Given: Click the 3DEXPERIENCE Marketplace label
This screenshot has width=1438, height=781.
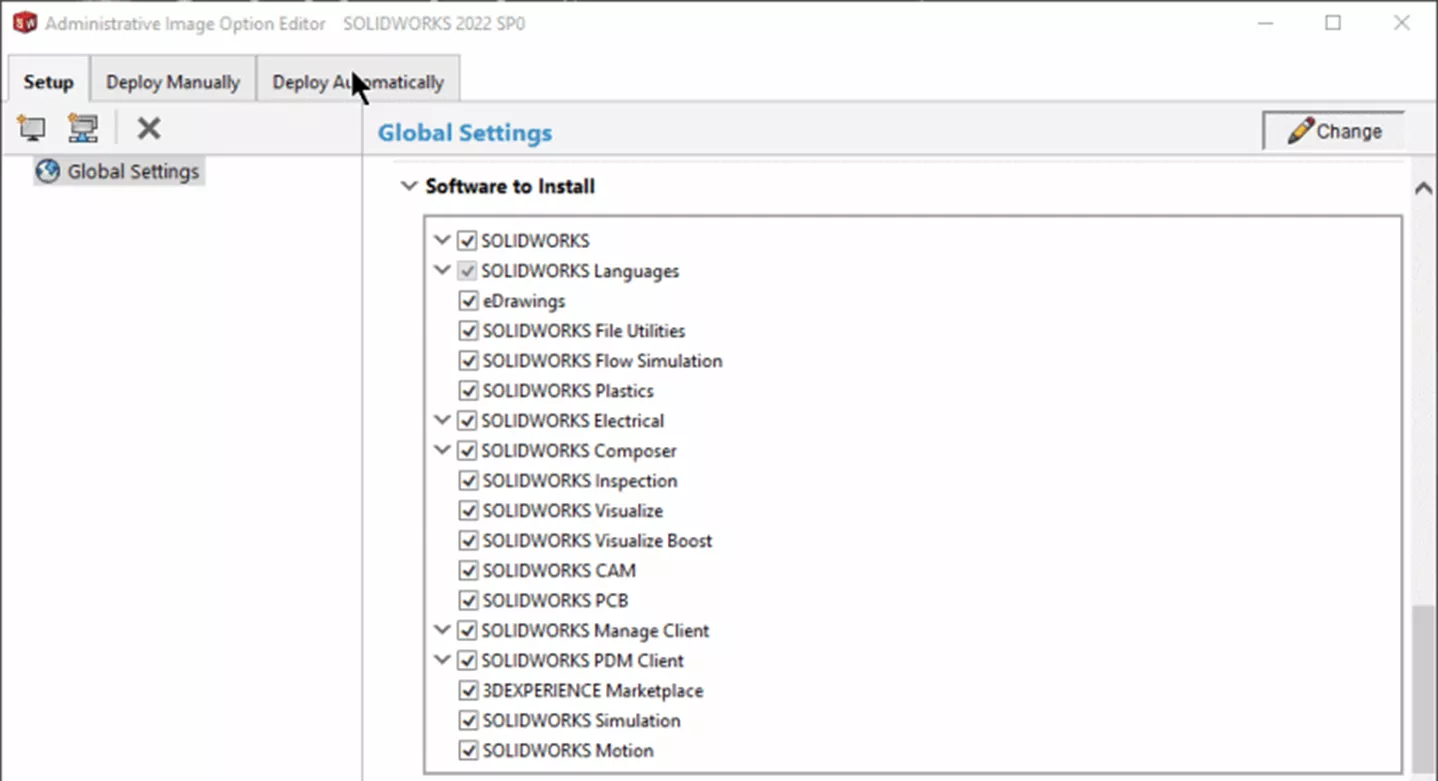Looking at the screenshot, I should click(x=593, y=691).
